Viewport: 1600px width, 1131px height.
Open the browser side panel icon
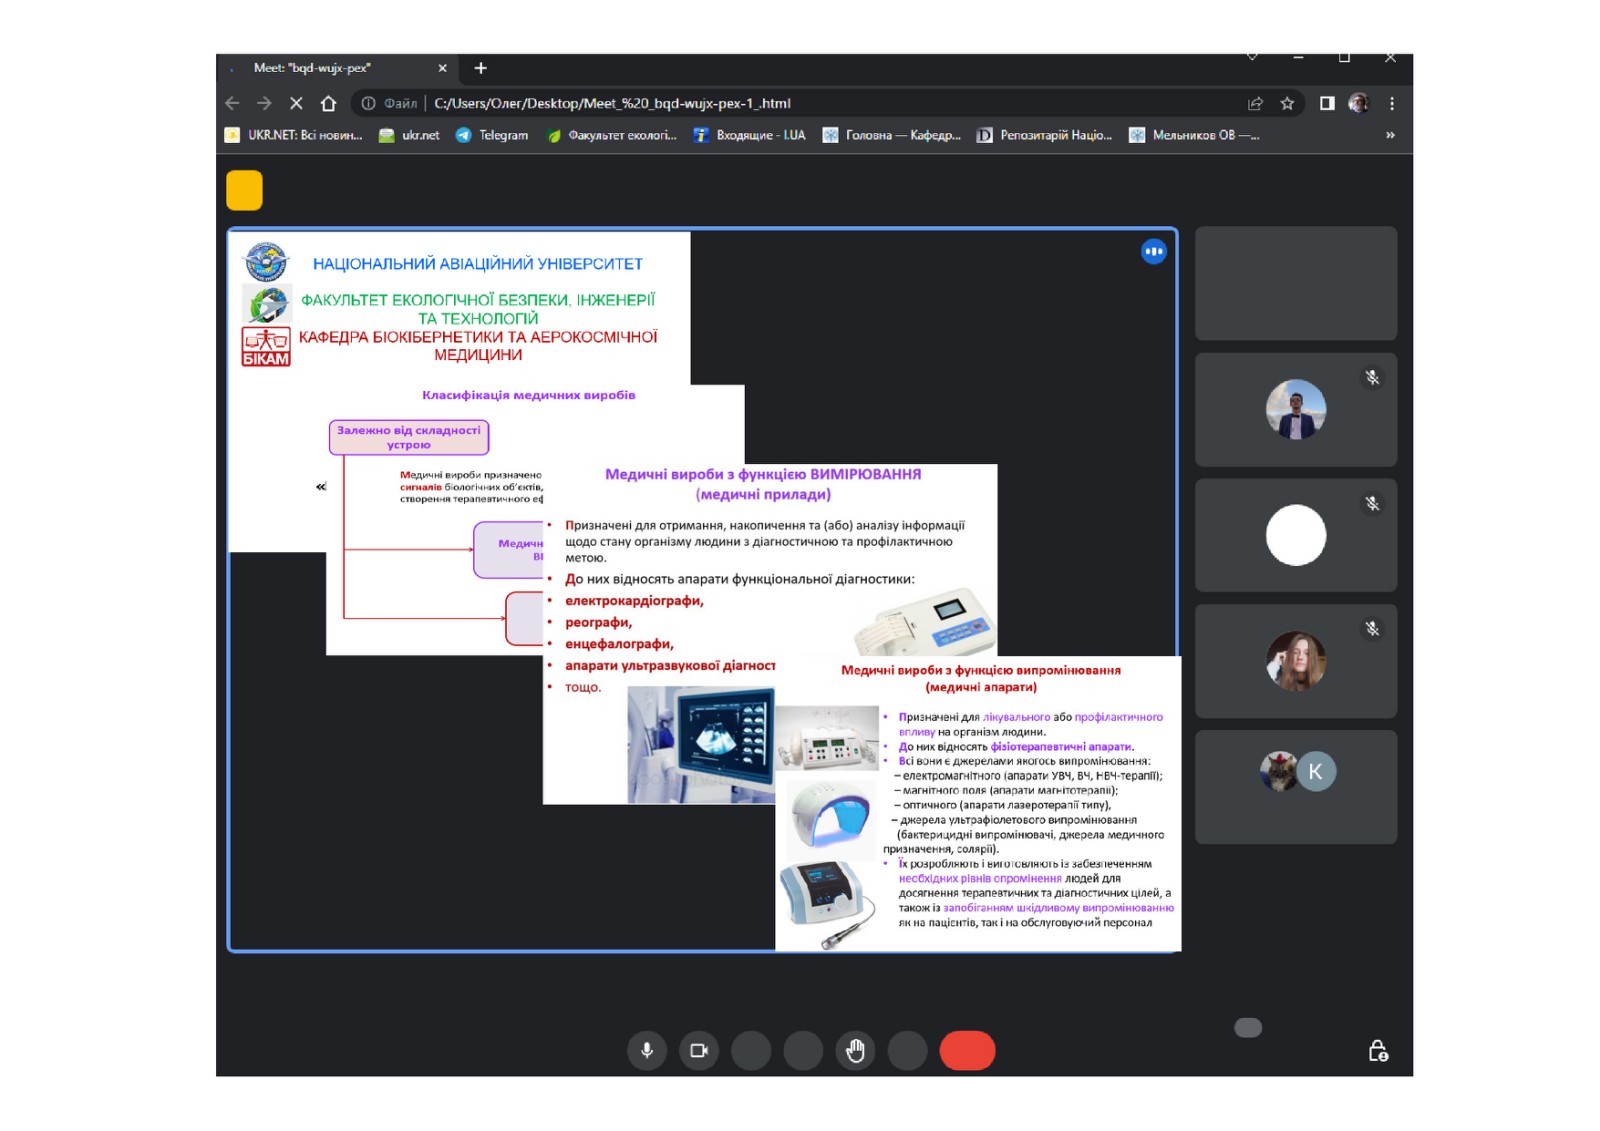click(1327, 103)
